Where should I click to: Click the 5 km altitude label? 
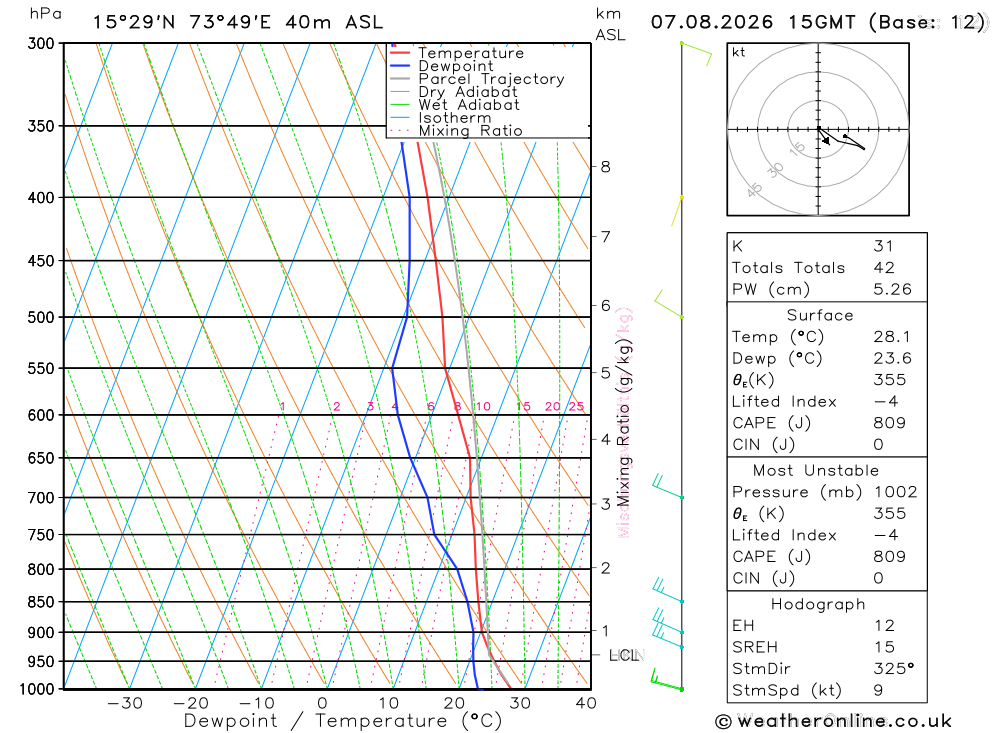coord(605,373)
